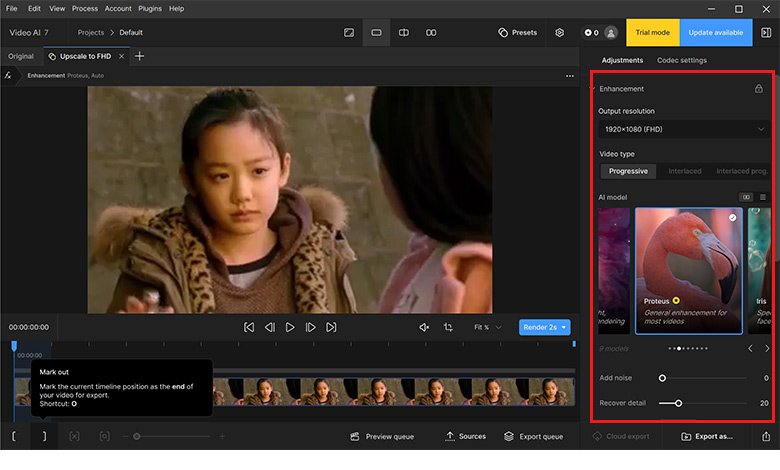Open the Plugins menu
Viewport: 780px width, 470px height.
pyautogui.click(x=150, y=8)
